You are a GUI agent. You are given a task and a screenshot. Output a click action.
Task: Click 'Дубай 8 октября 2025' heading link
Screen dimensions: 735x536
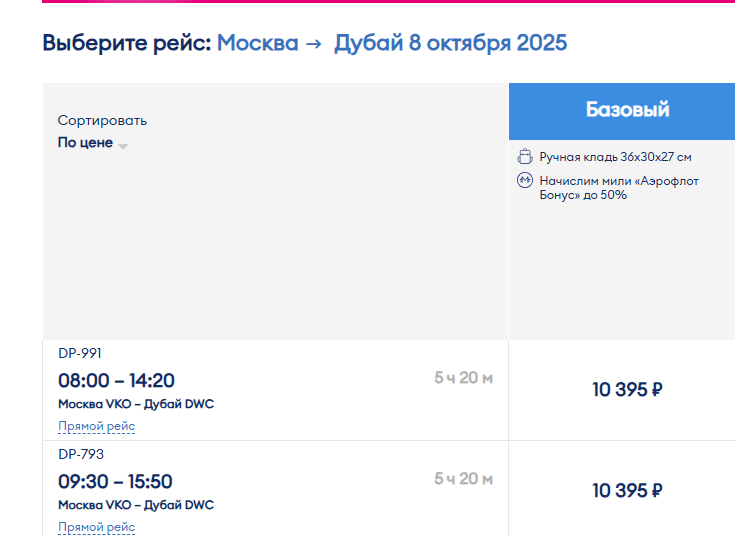[450, 43]
